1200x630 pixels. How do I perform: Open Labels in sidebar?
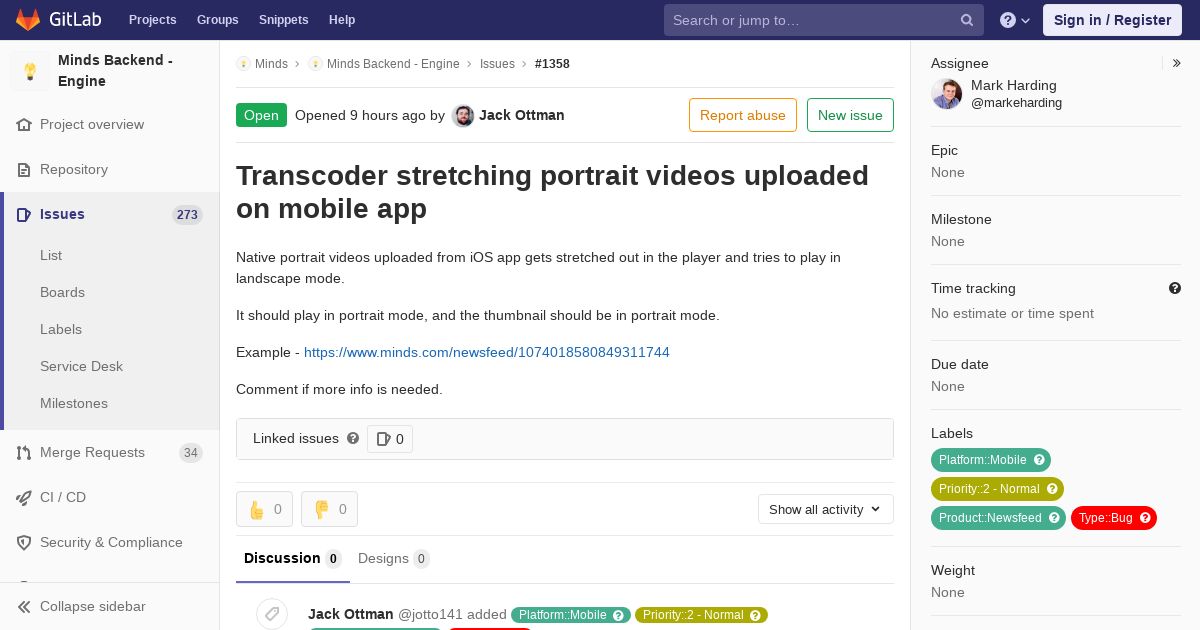pyautogui.click(x=61, y=329)
